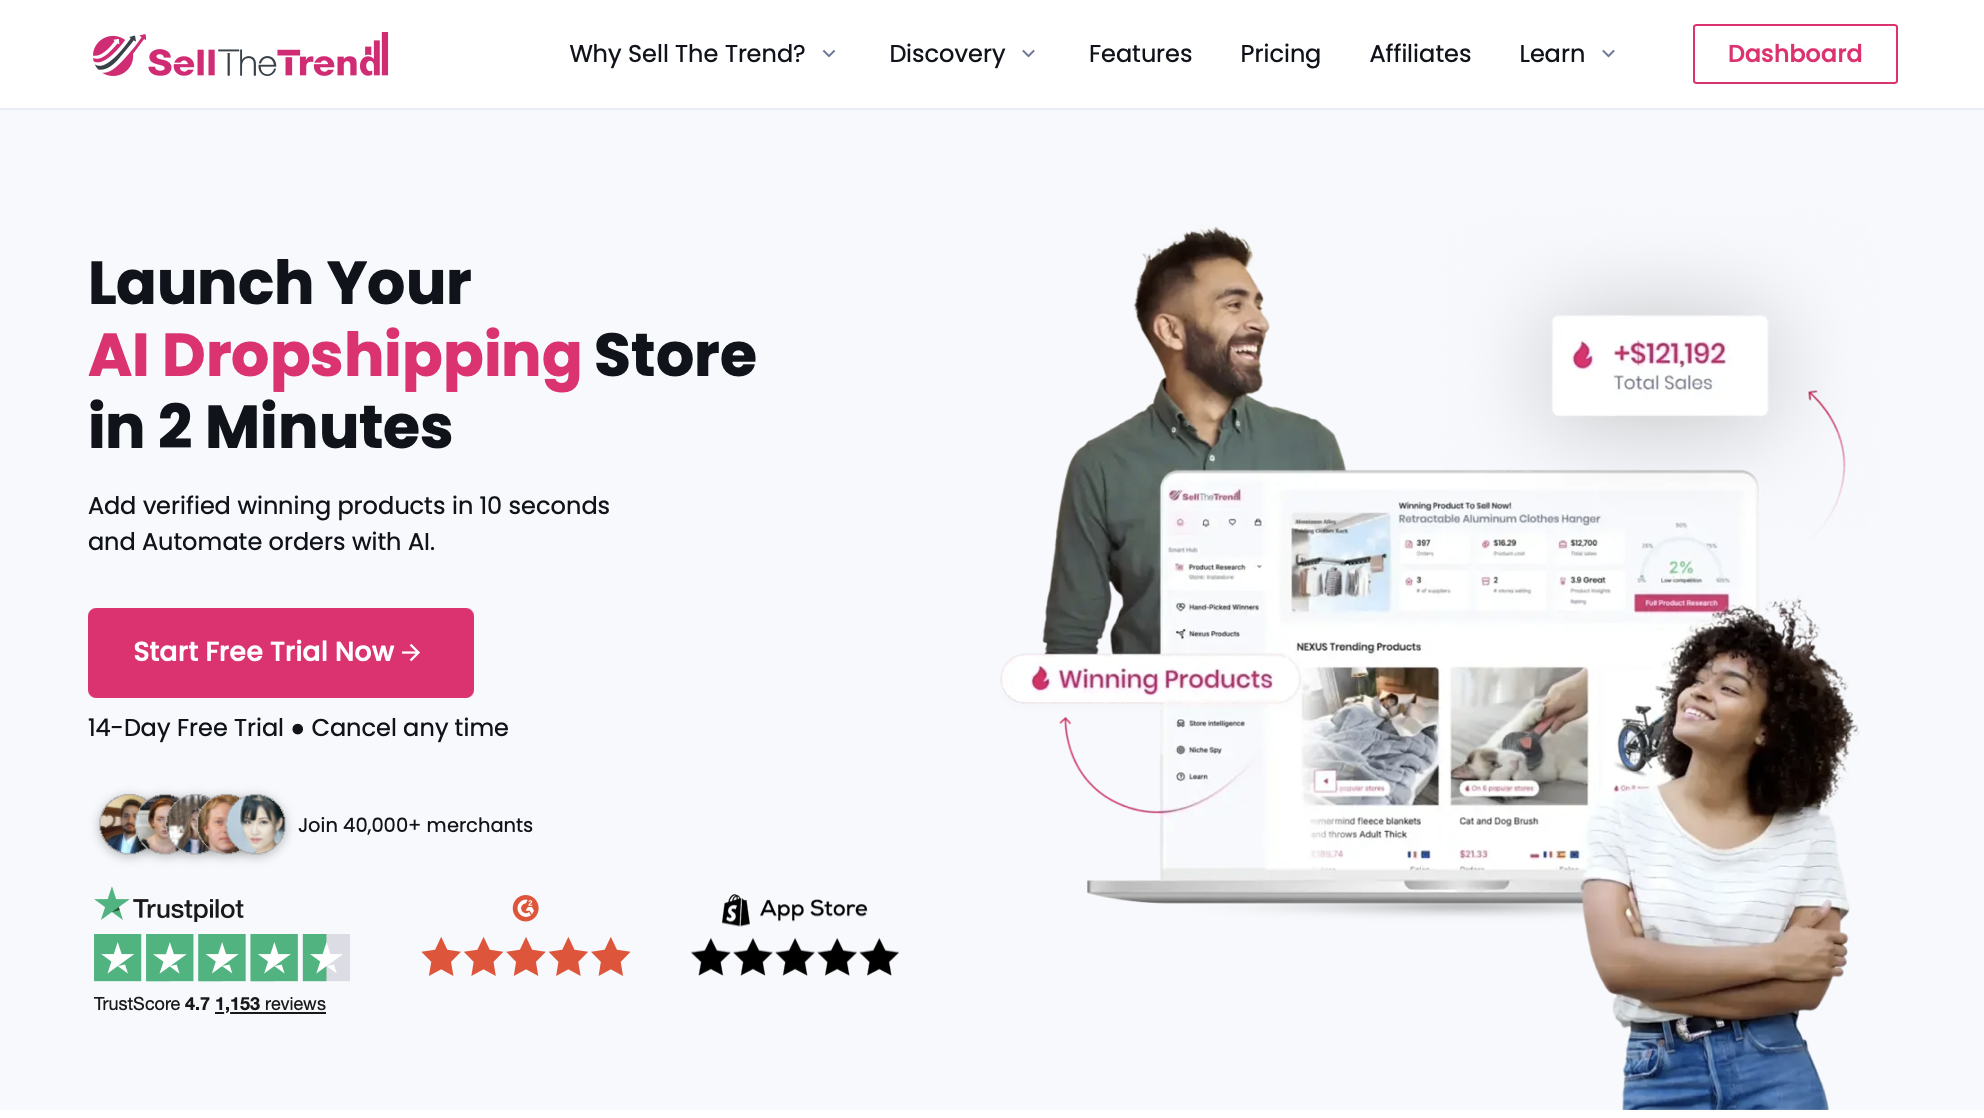Expand the Learn dropdown chevron
Viewport: 1984px width, 1118px height.
point(1609,54)
